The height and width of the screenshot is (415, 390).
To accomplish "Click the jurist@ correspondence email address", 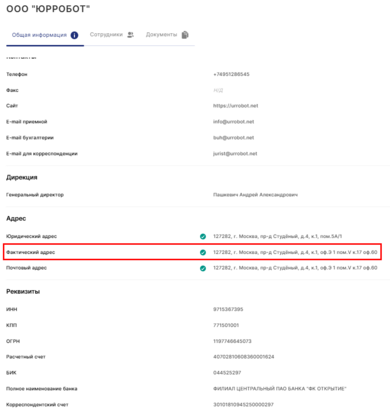I will [235, 154].
